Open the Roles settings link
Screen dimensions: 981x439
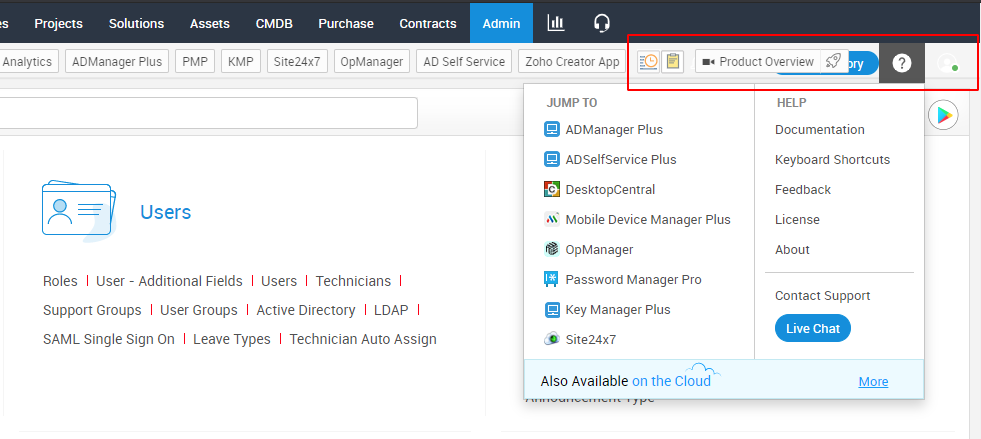[60, 281]
